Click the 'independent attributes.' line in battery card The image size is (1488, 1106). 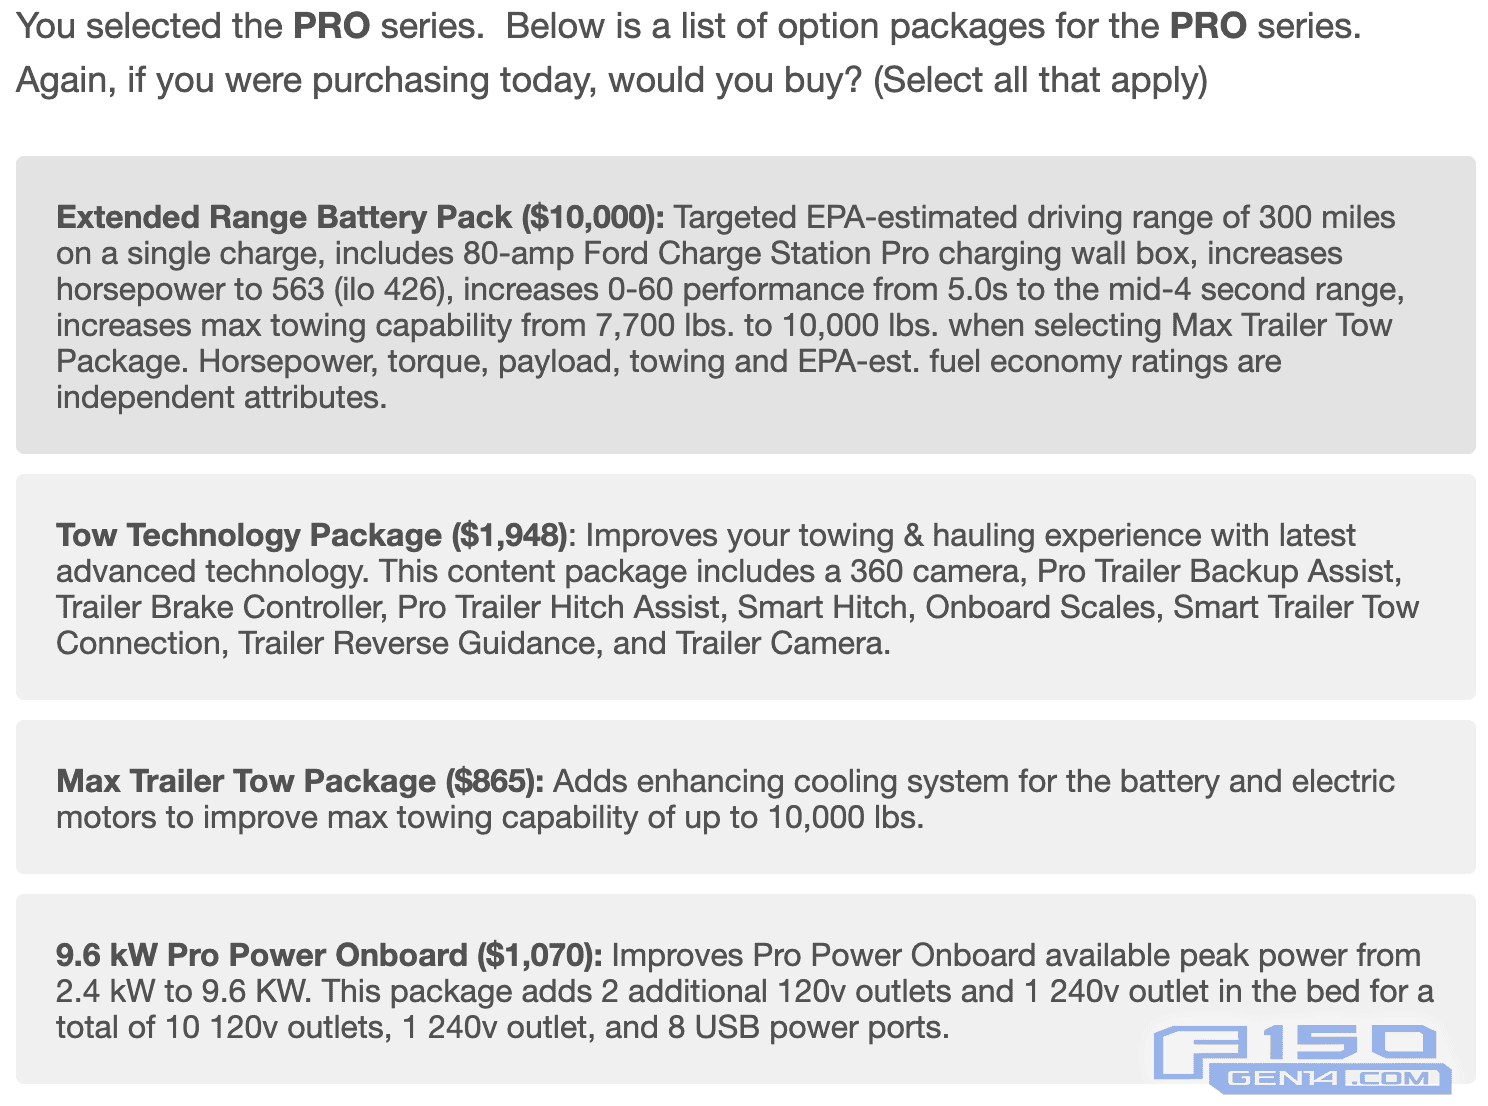221,397
